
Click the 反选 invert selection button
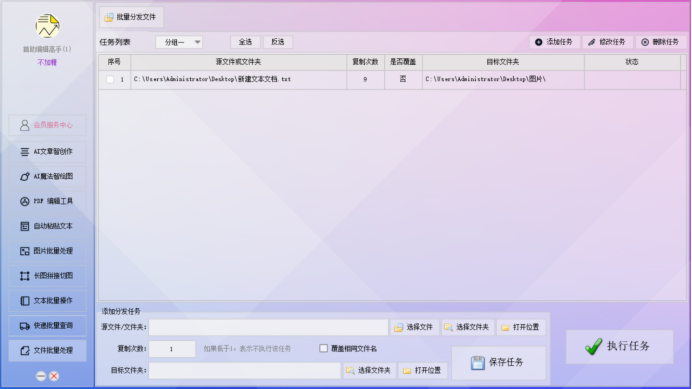point(278,42)
